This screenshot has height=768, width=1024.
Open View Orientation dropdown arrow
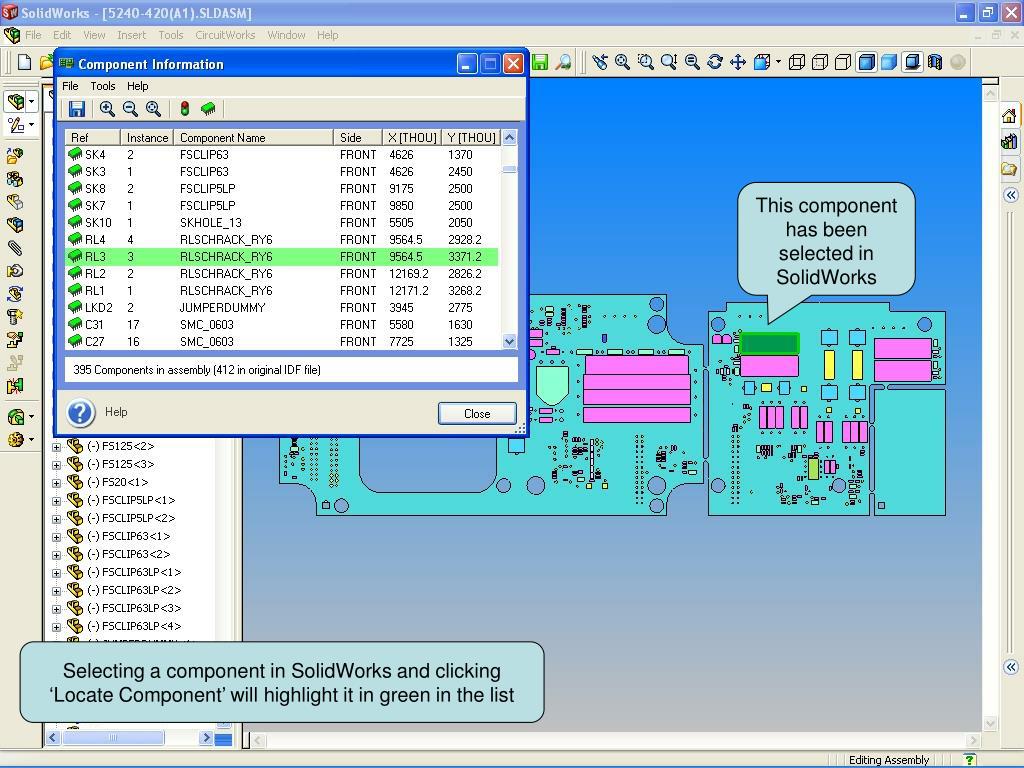click(x=778, y=62)
